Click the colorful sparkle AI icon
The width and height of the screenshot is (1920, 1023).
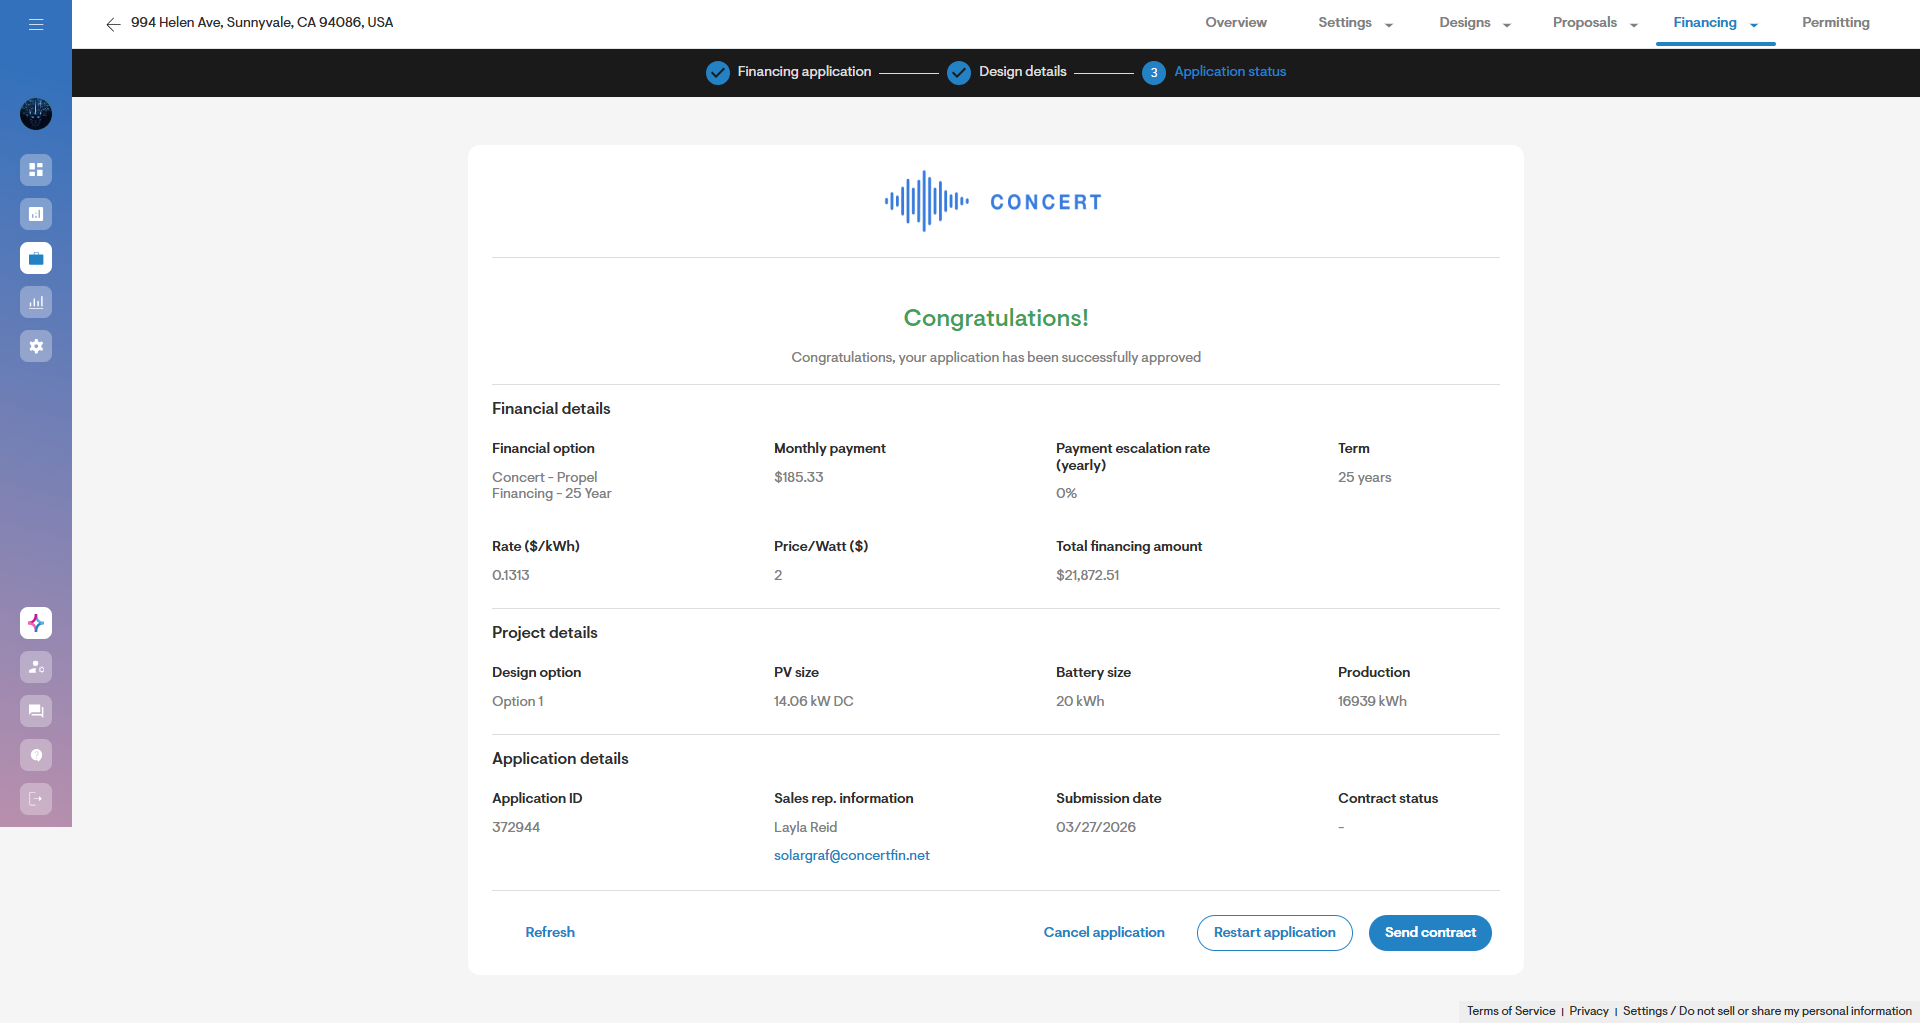[36, 623]
